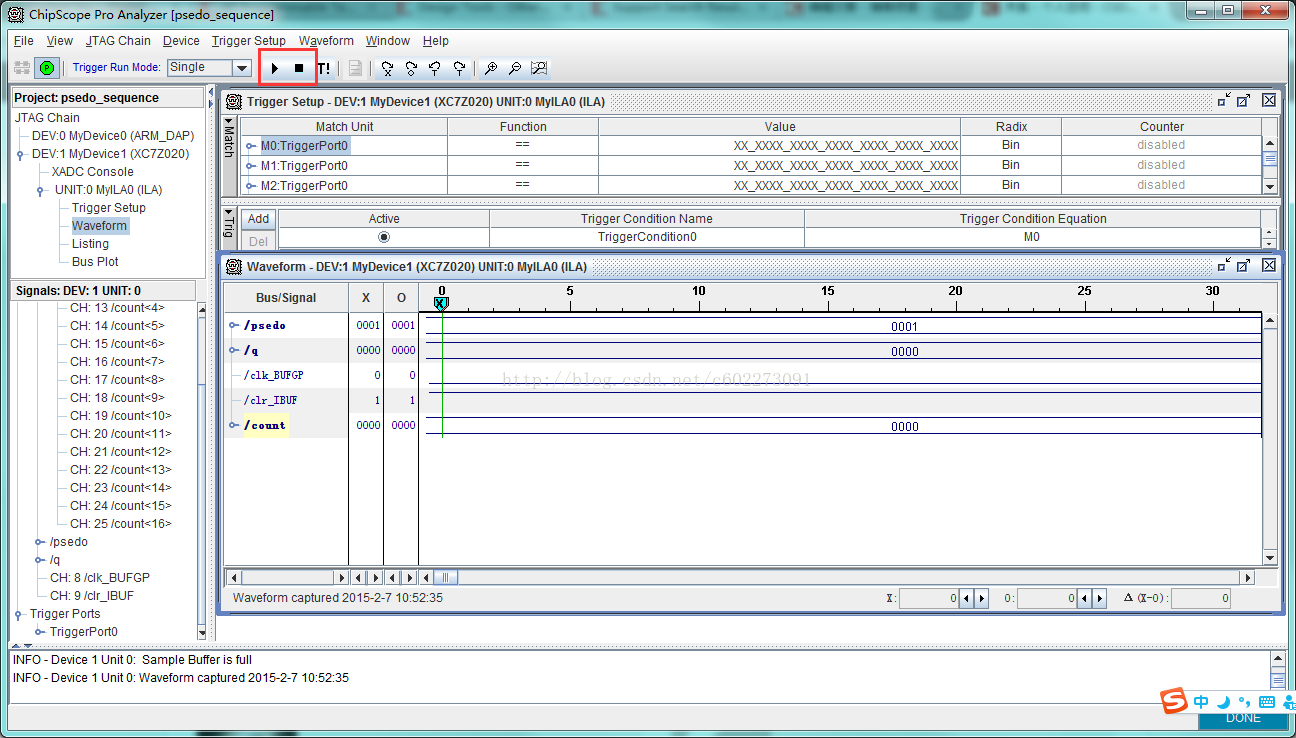Expand the /psedo bus in waveform

(234, 325)
